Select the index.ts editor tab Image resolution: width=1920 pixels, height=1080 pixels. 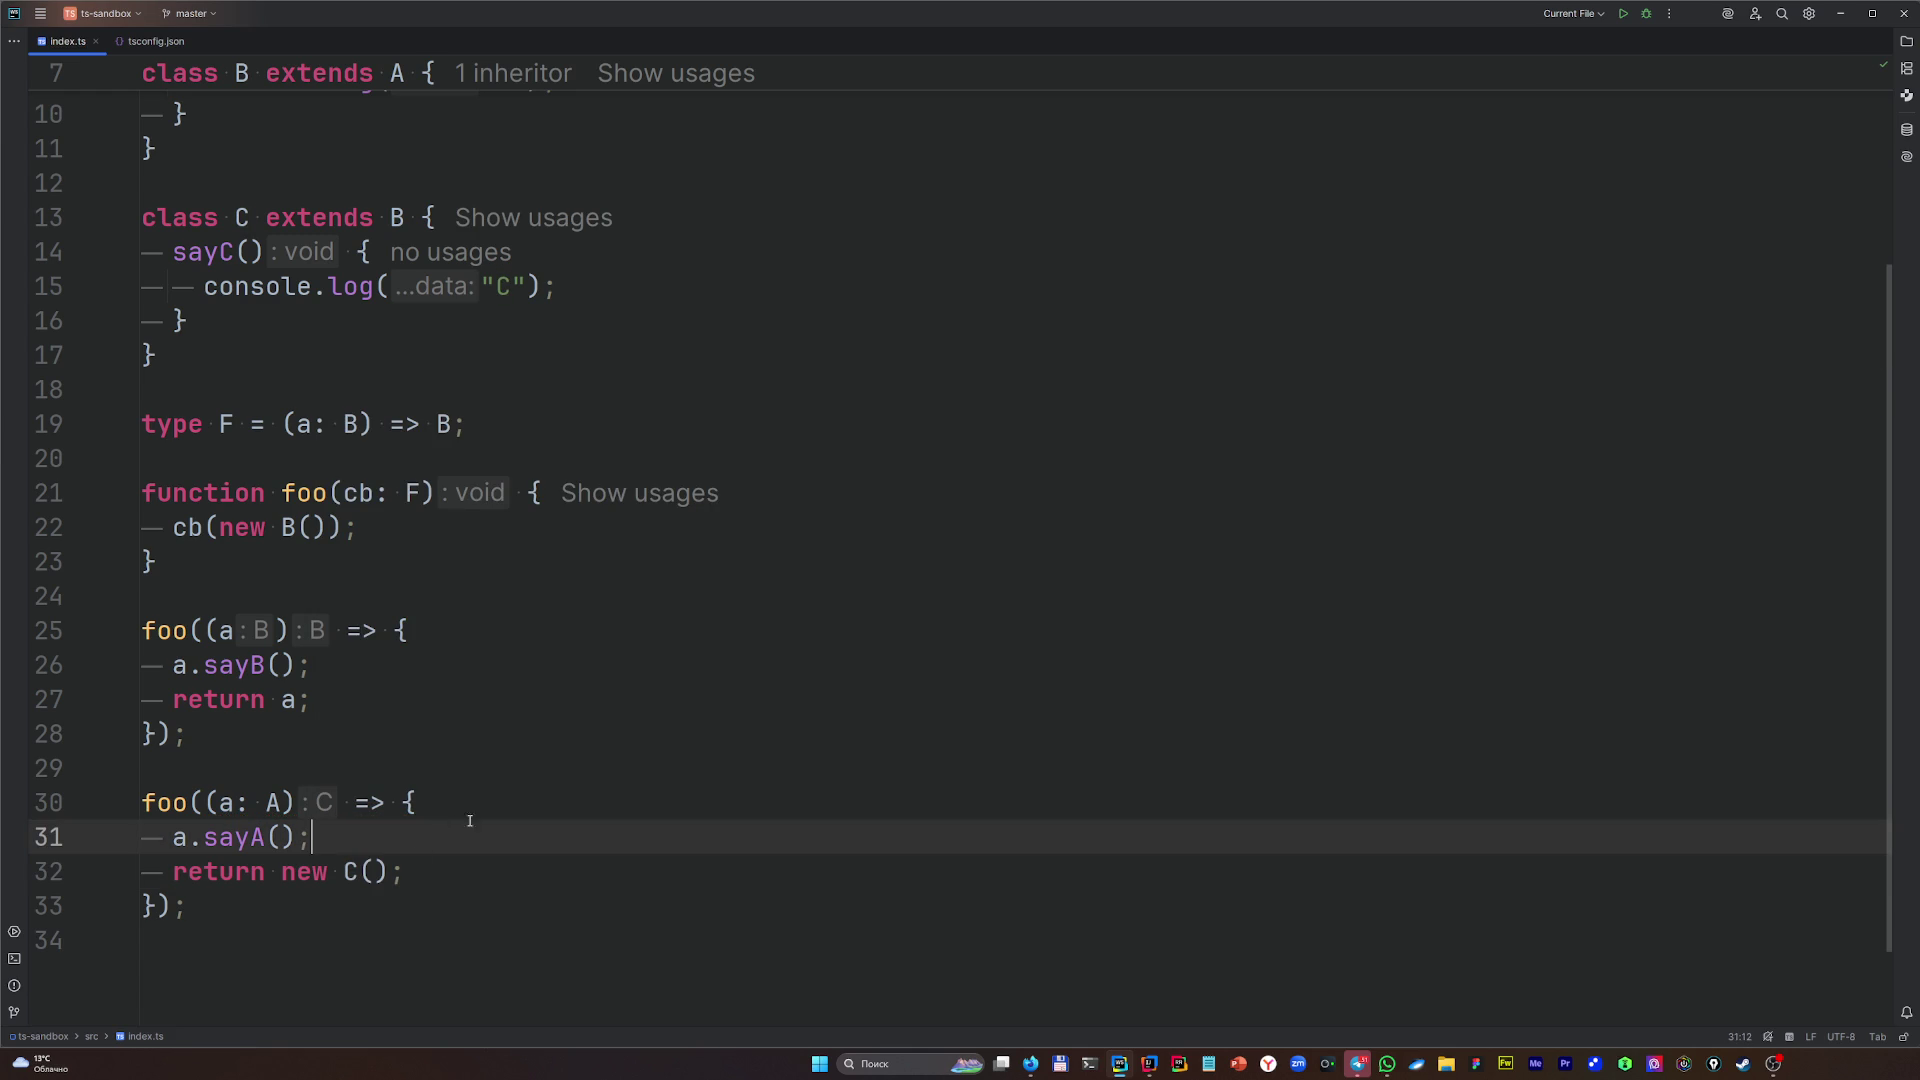coord(67,42)
